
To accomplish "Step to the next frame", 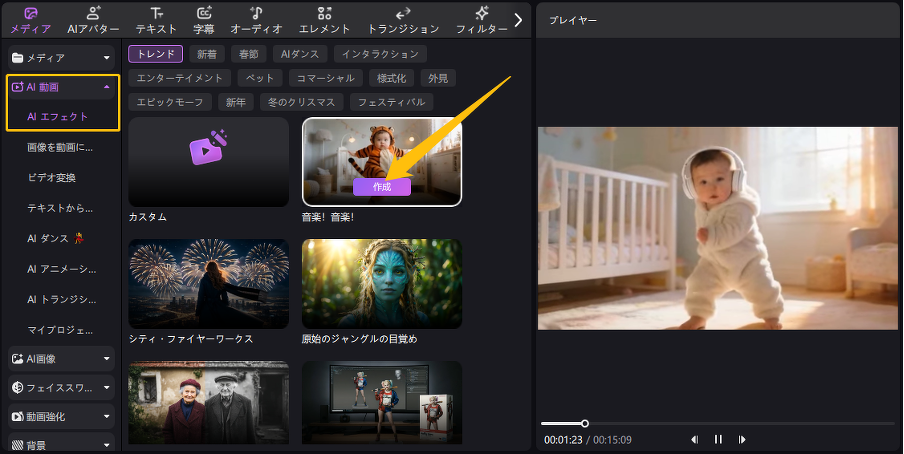I will tap(742, 439).
